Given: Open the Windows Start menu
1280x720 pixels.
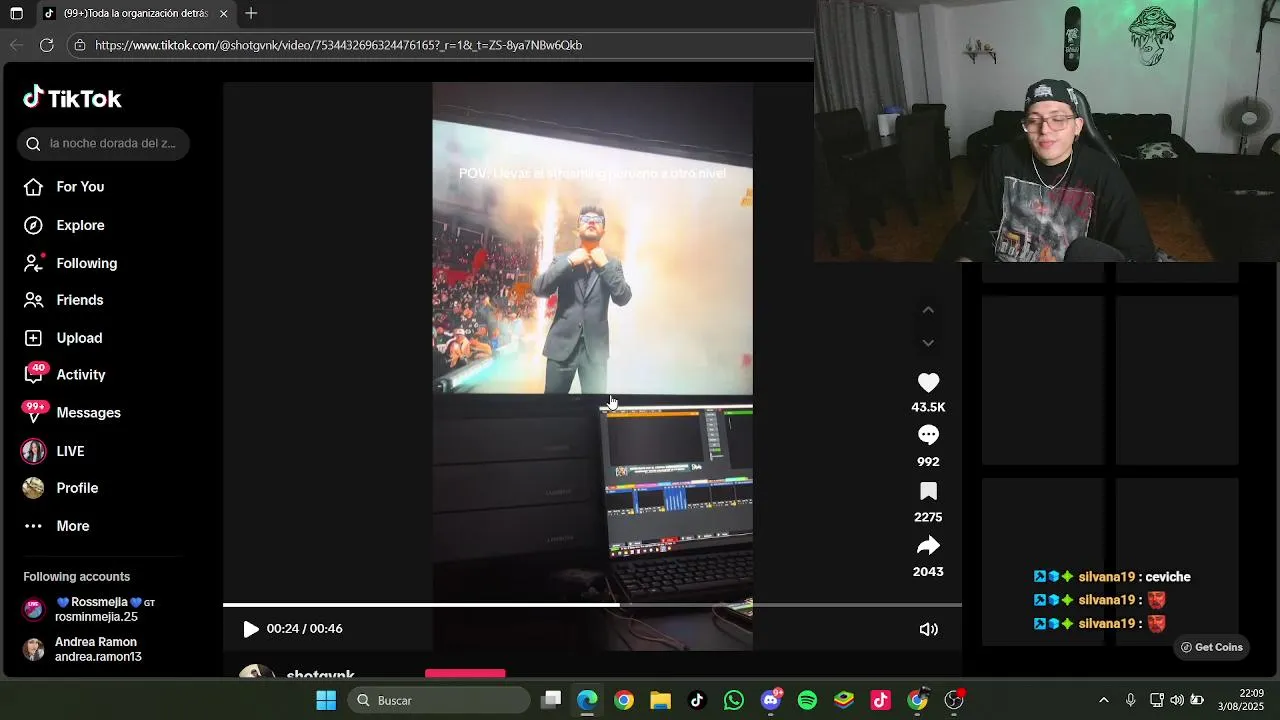Looking at the screenshot, I should pos(326,700).
